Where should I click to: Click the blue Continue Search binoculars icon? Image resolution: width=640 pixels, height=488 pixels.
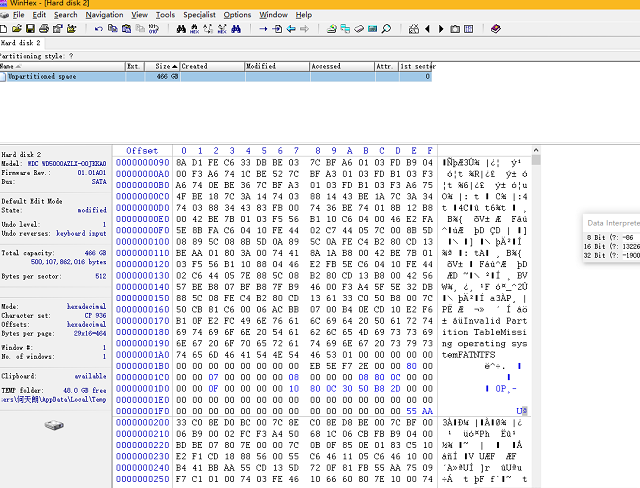pos(236,29)
